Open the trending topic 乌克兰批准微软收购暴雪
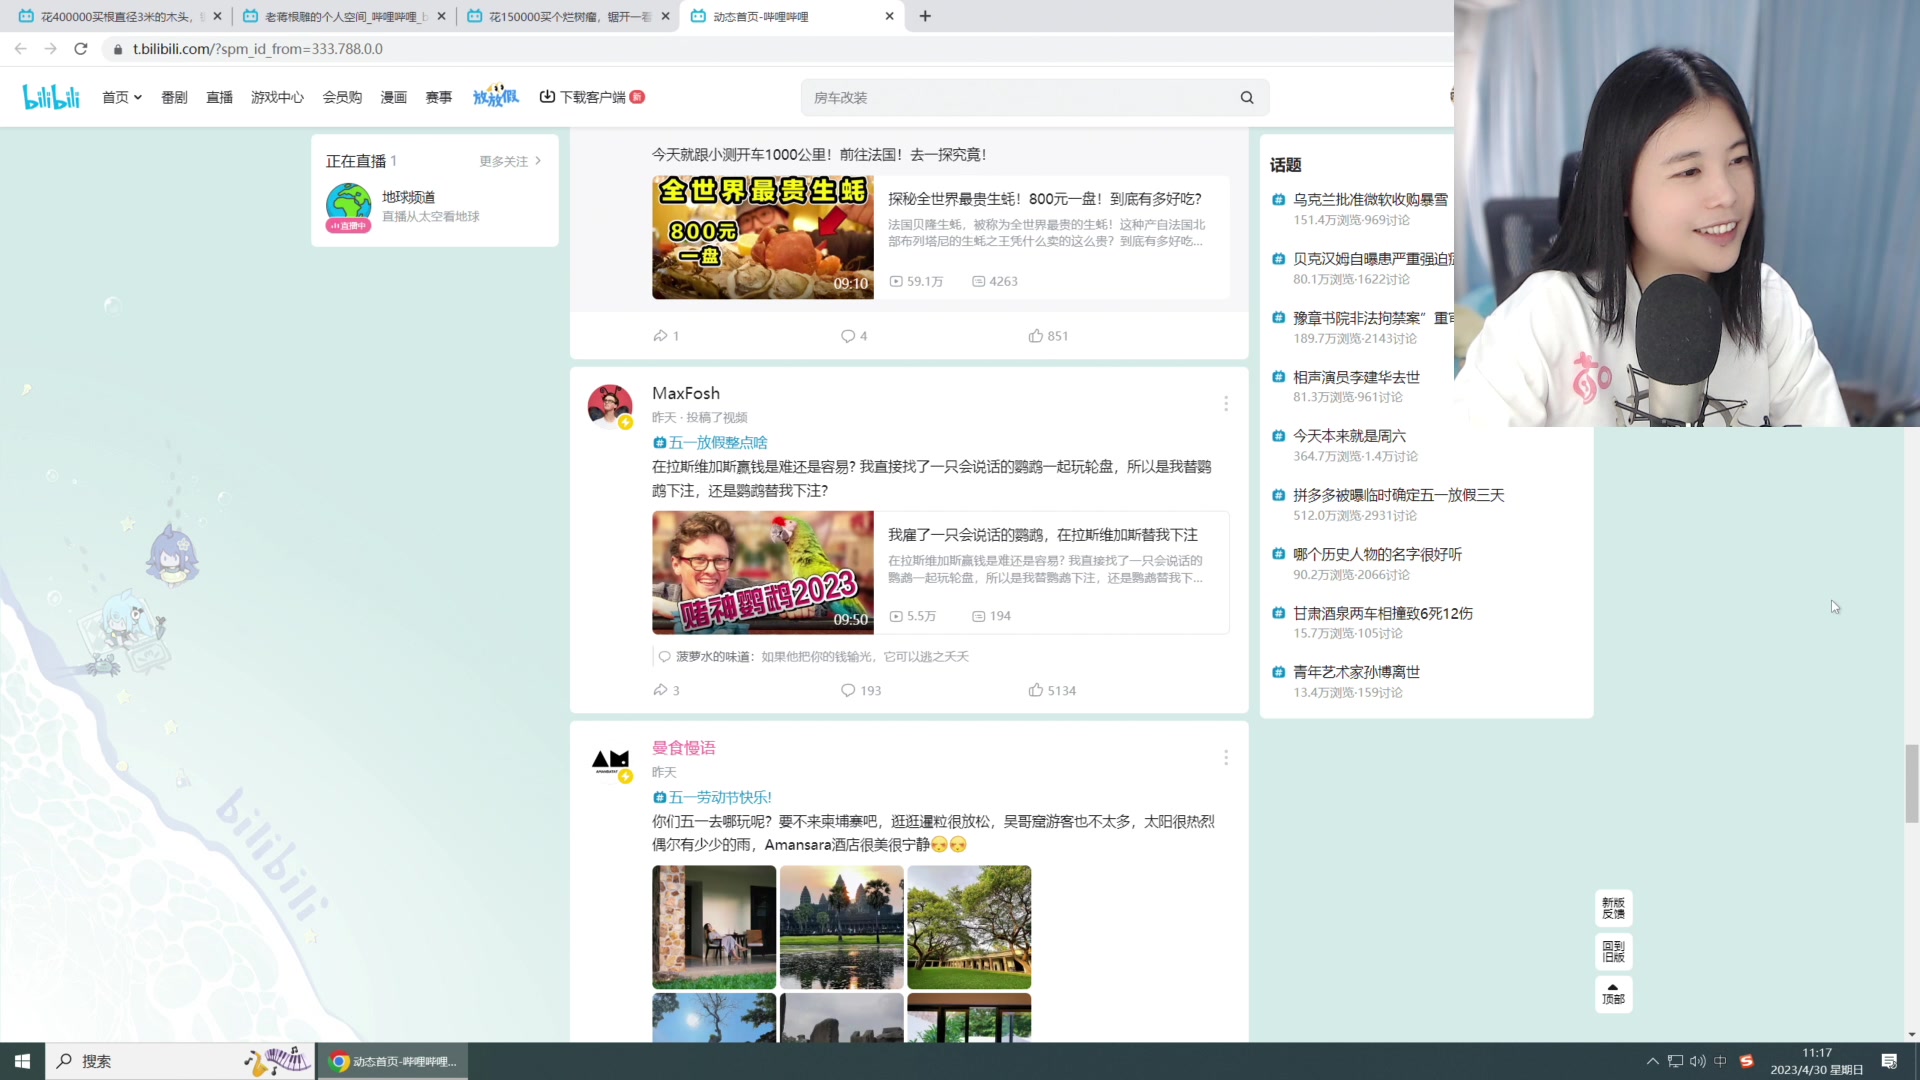Image resolution: width=1920 pixels, height=1080 pixels. point(1370,199)
